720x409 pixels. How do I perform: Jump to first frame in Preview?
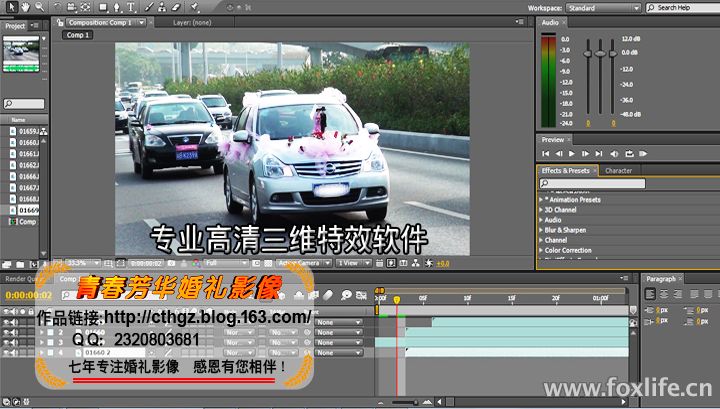546,154
